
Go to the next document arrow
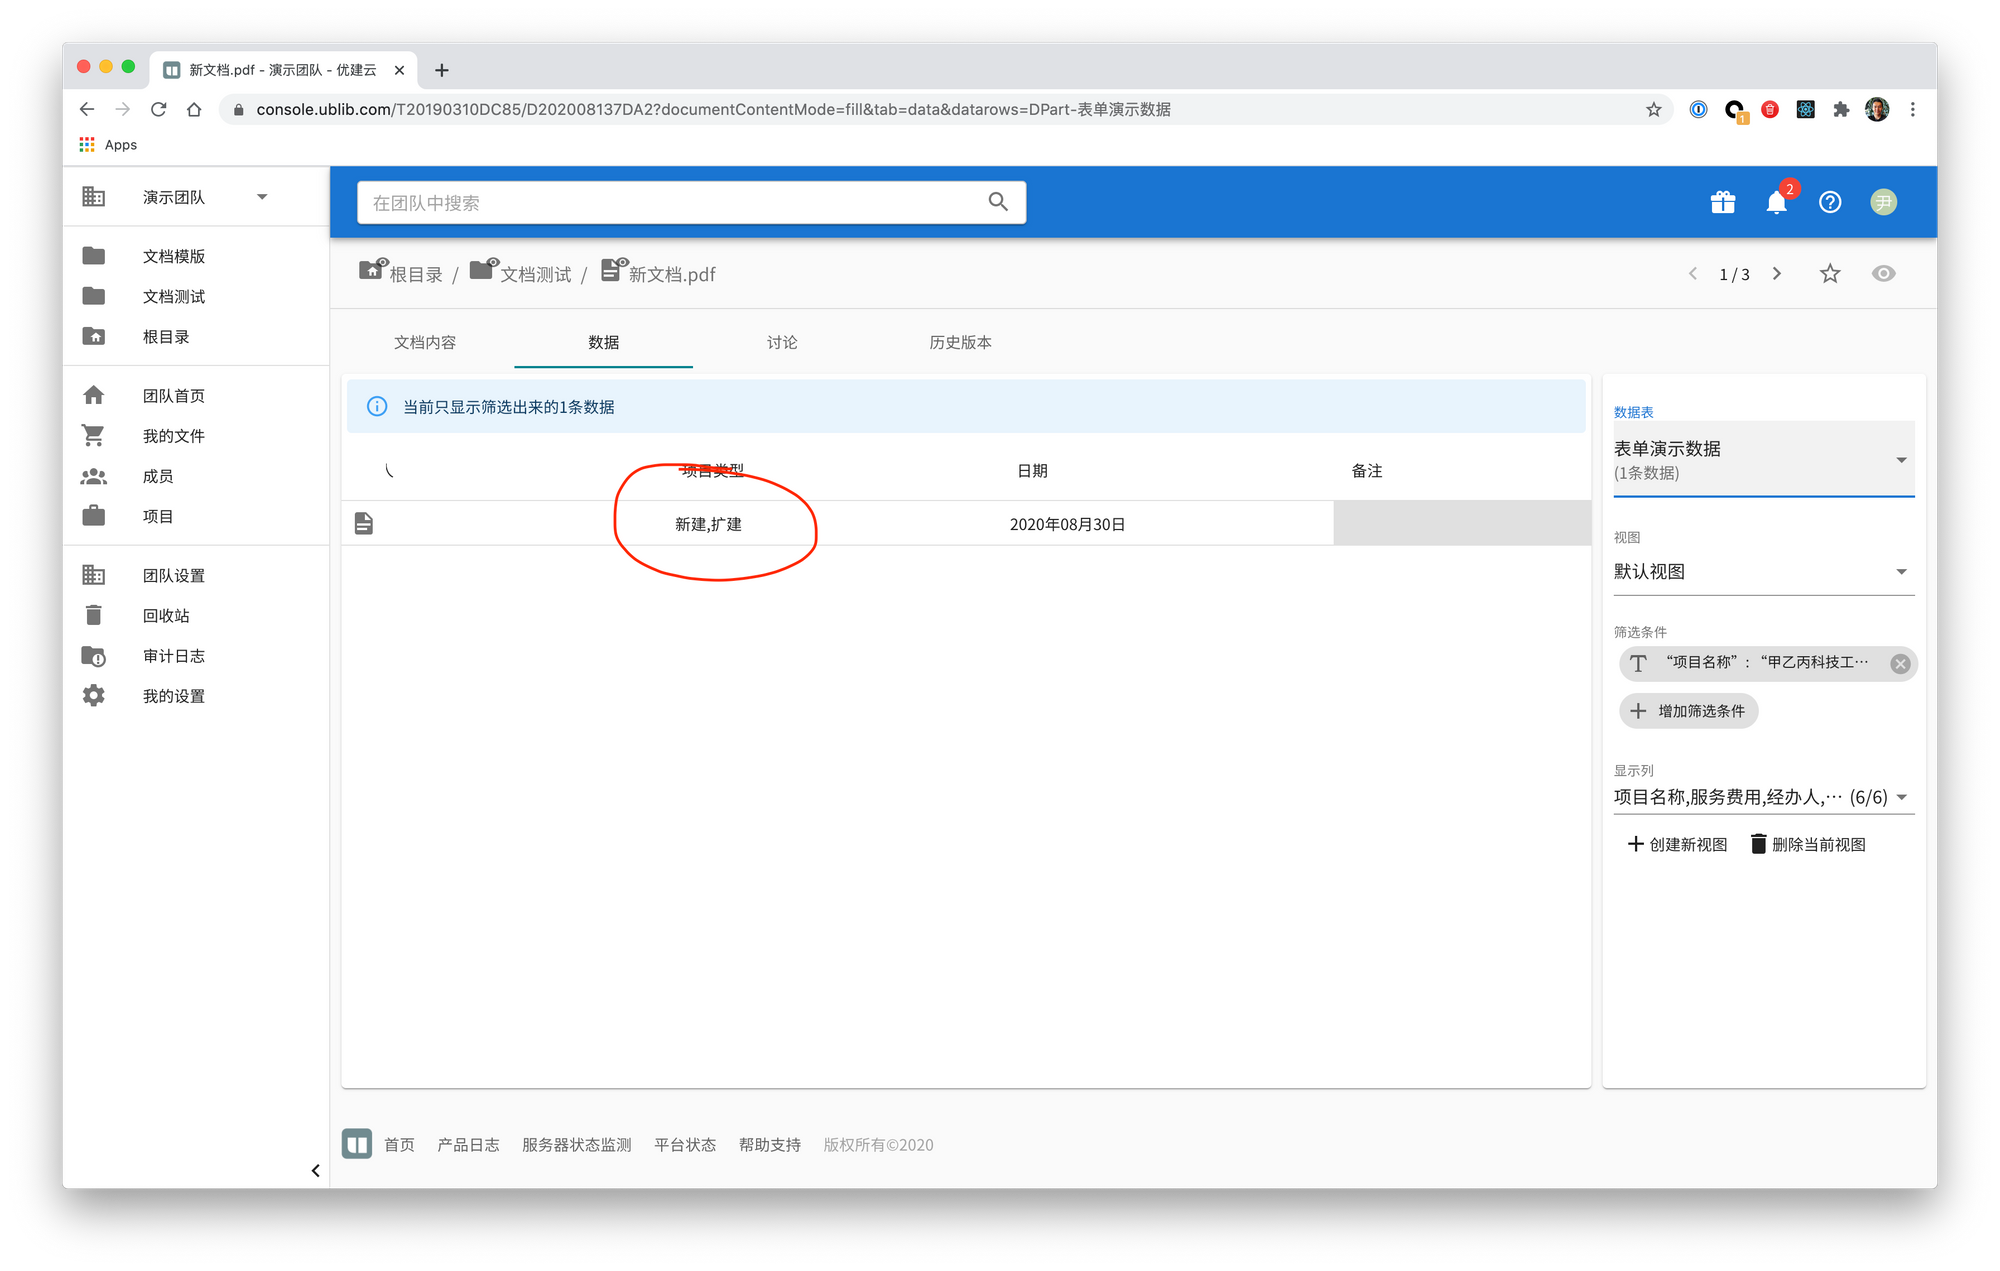coord(1777,274)
